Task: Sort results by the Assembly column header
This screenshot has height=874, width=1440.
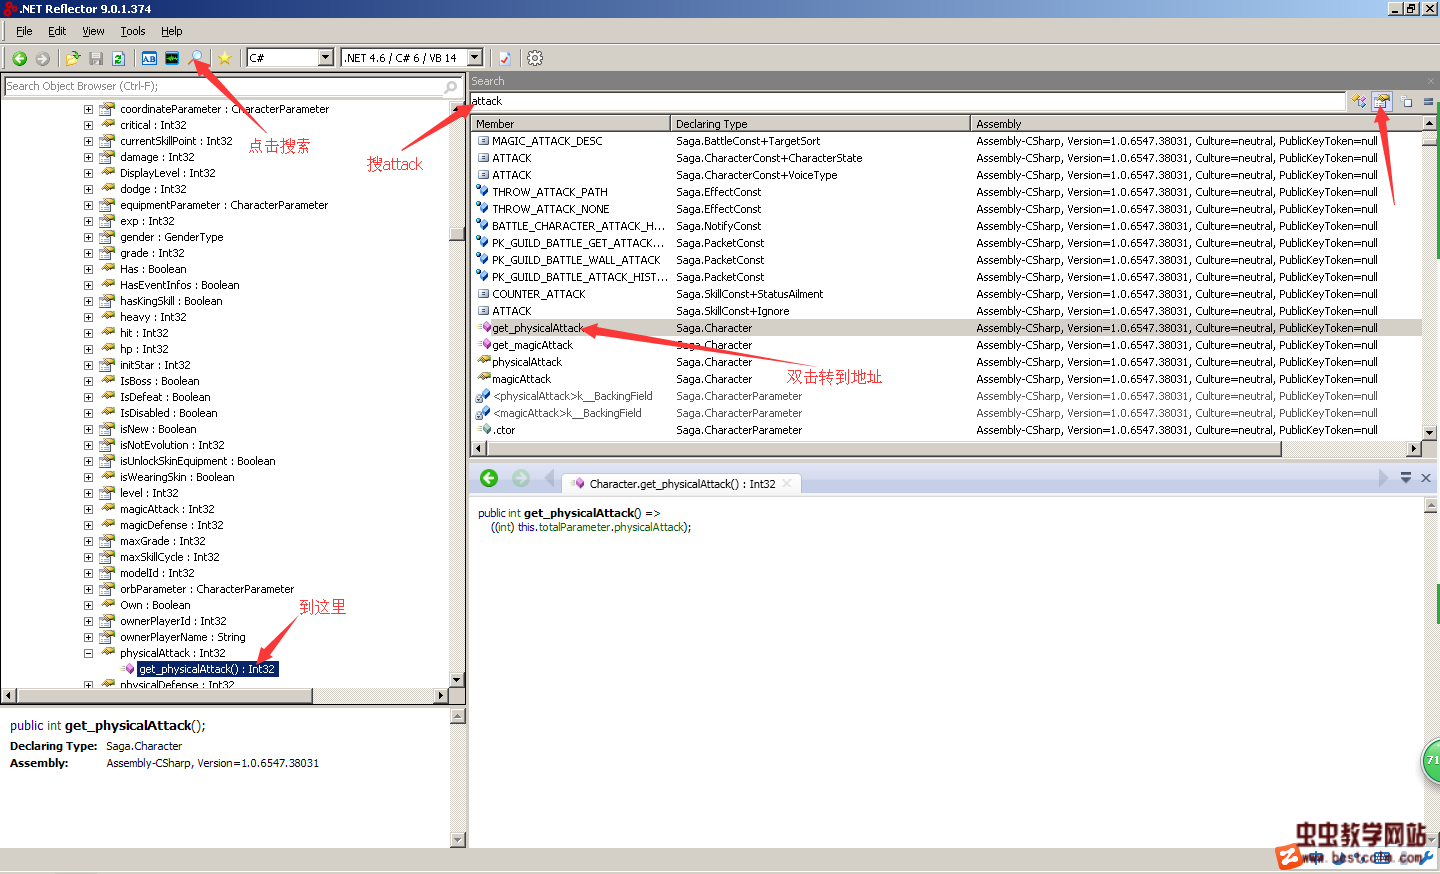Action: (1195, 124)
